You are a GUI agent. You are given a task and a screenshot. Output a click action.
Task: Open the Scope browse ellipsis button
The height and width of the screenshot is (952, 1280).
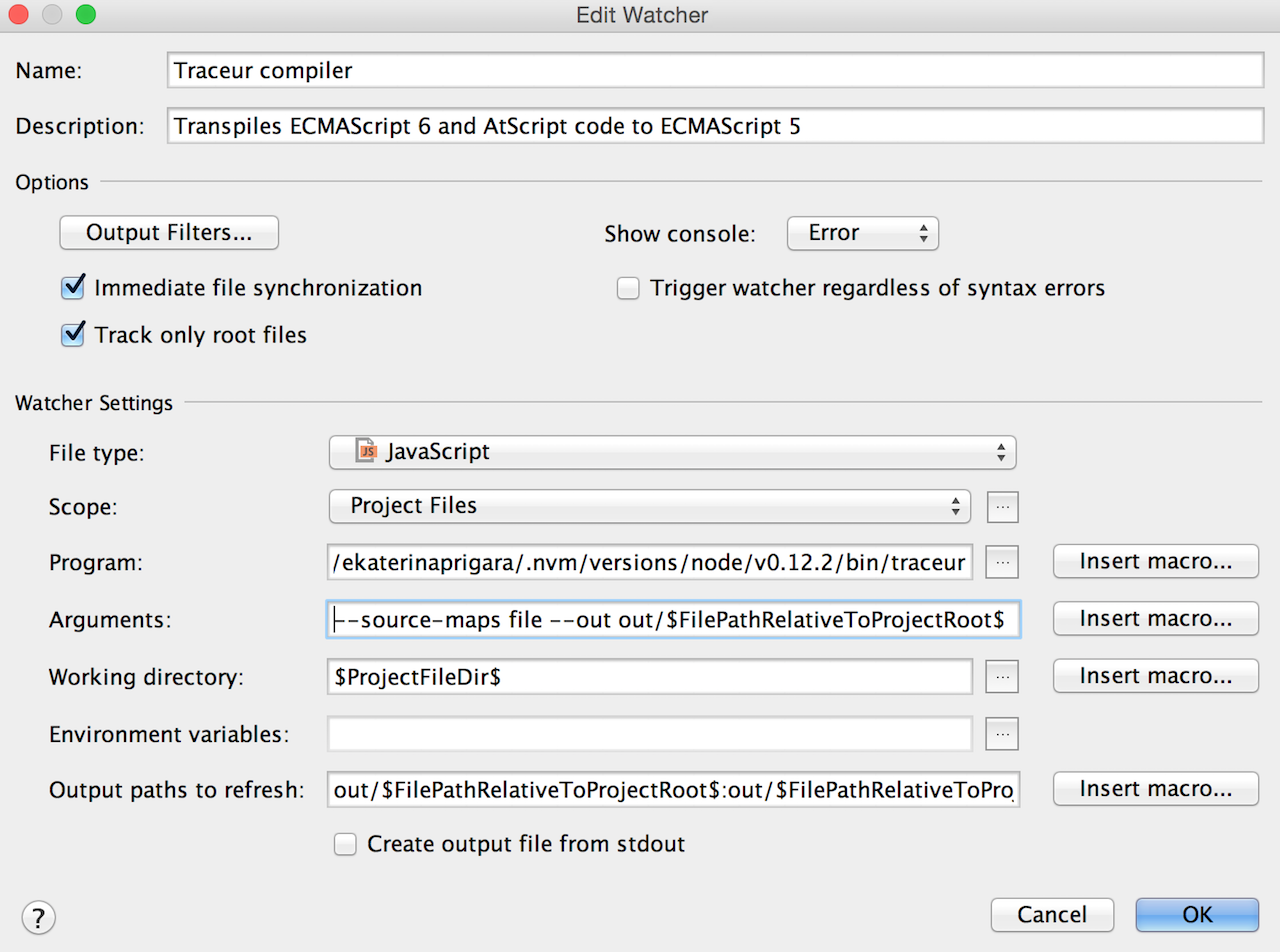click(x=1002, y=507)
